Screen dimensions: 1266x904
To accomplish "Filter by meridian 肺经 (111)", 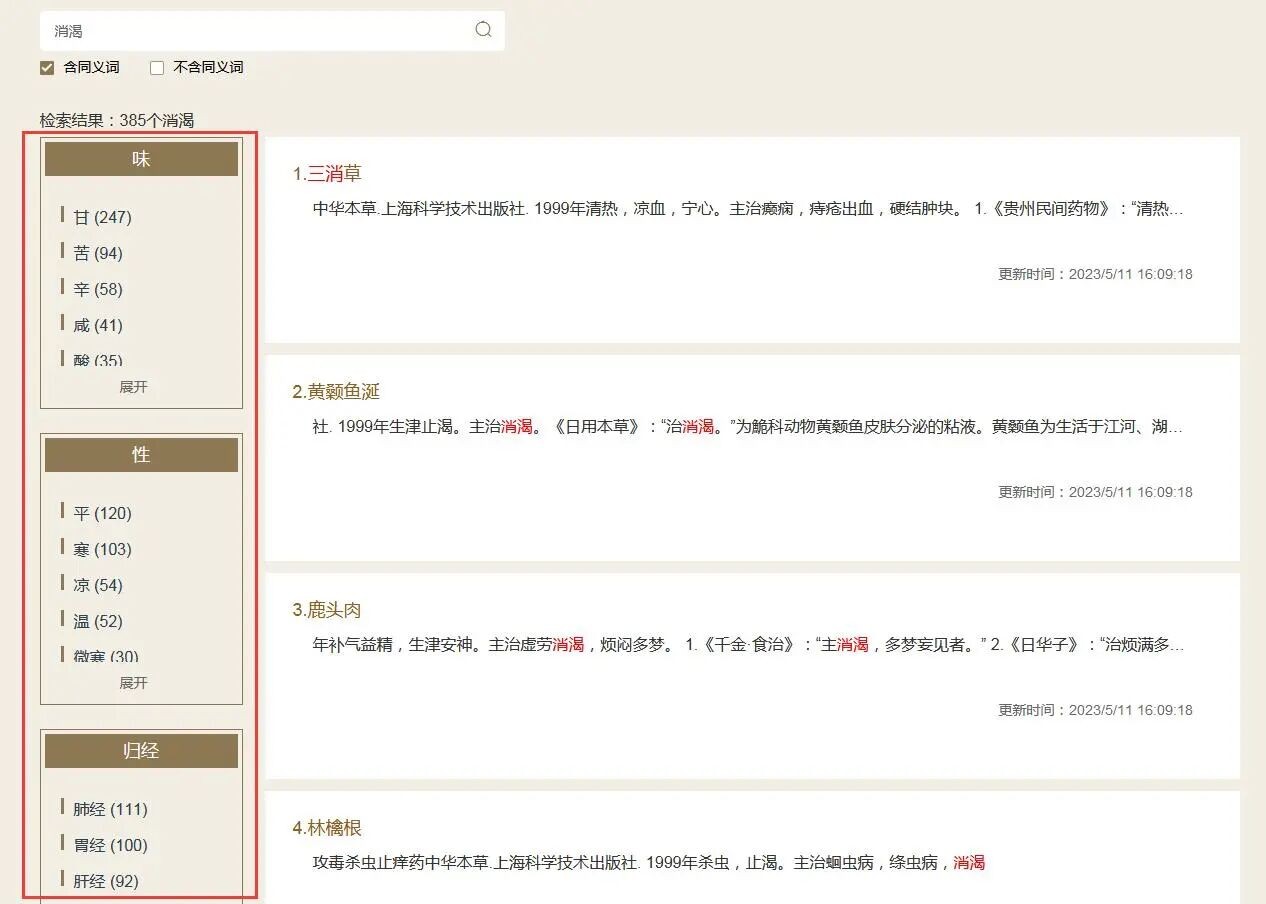I will coord(110,809).
